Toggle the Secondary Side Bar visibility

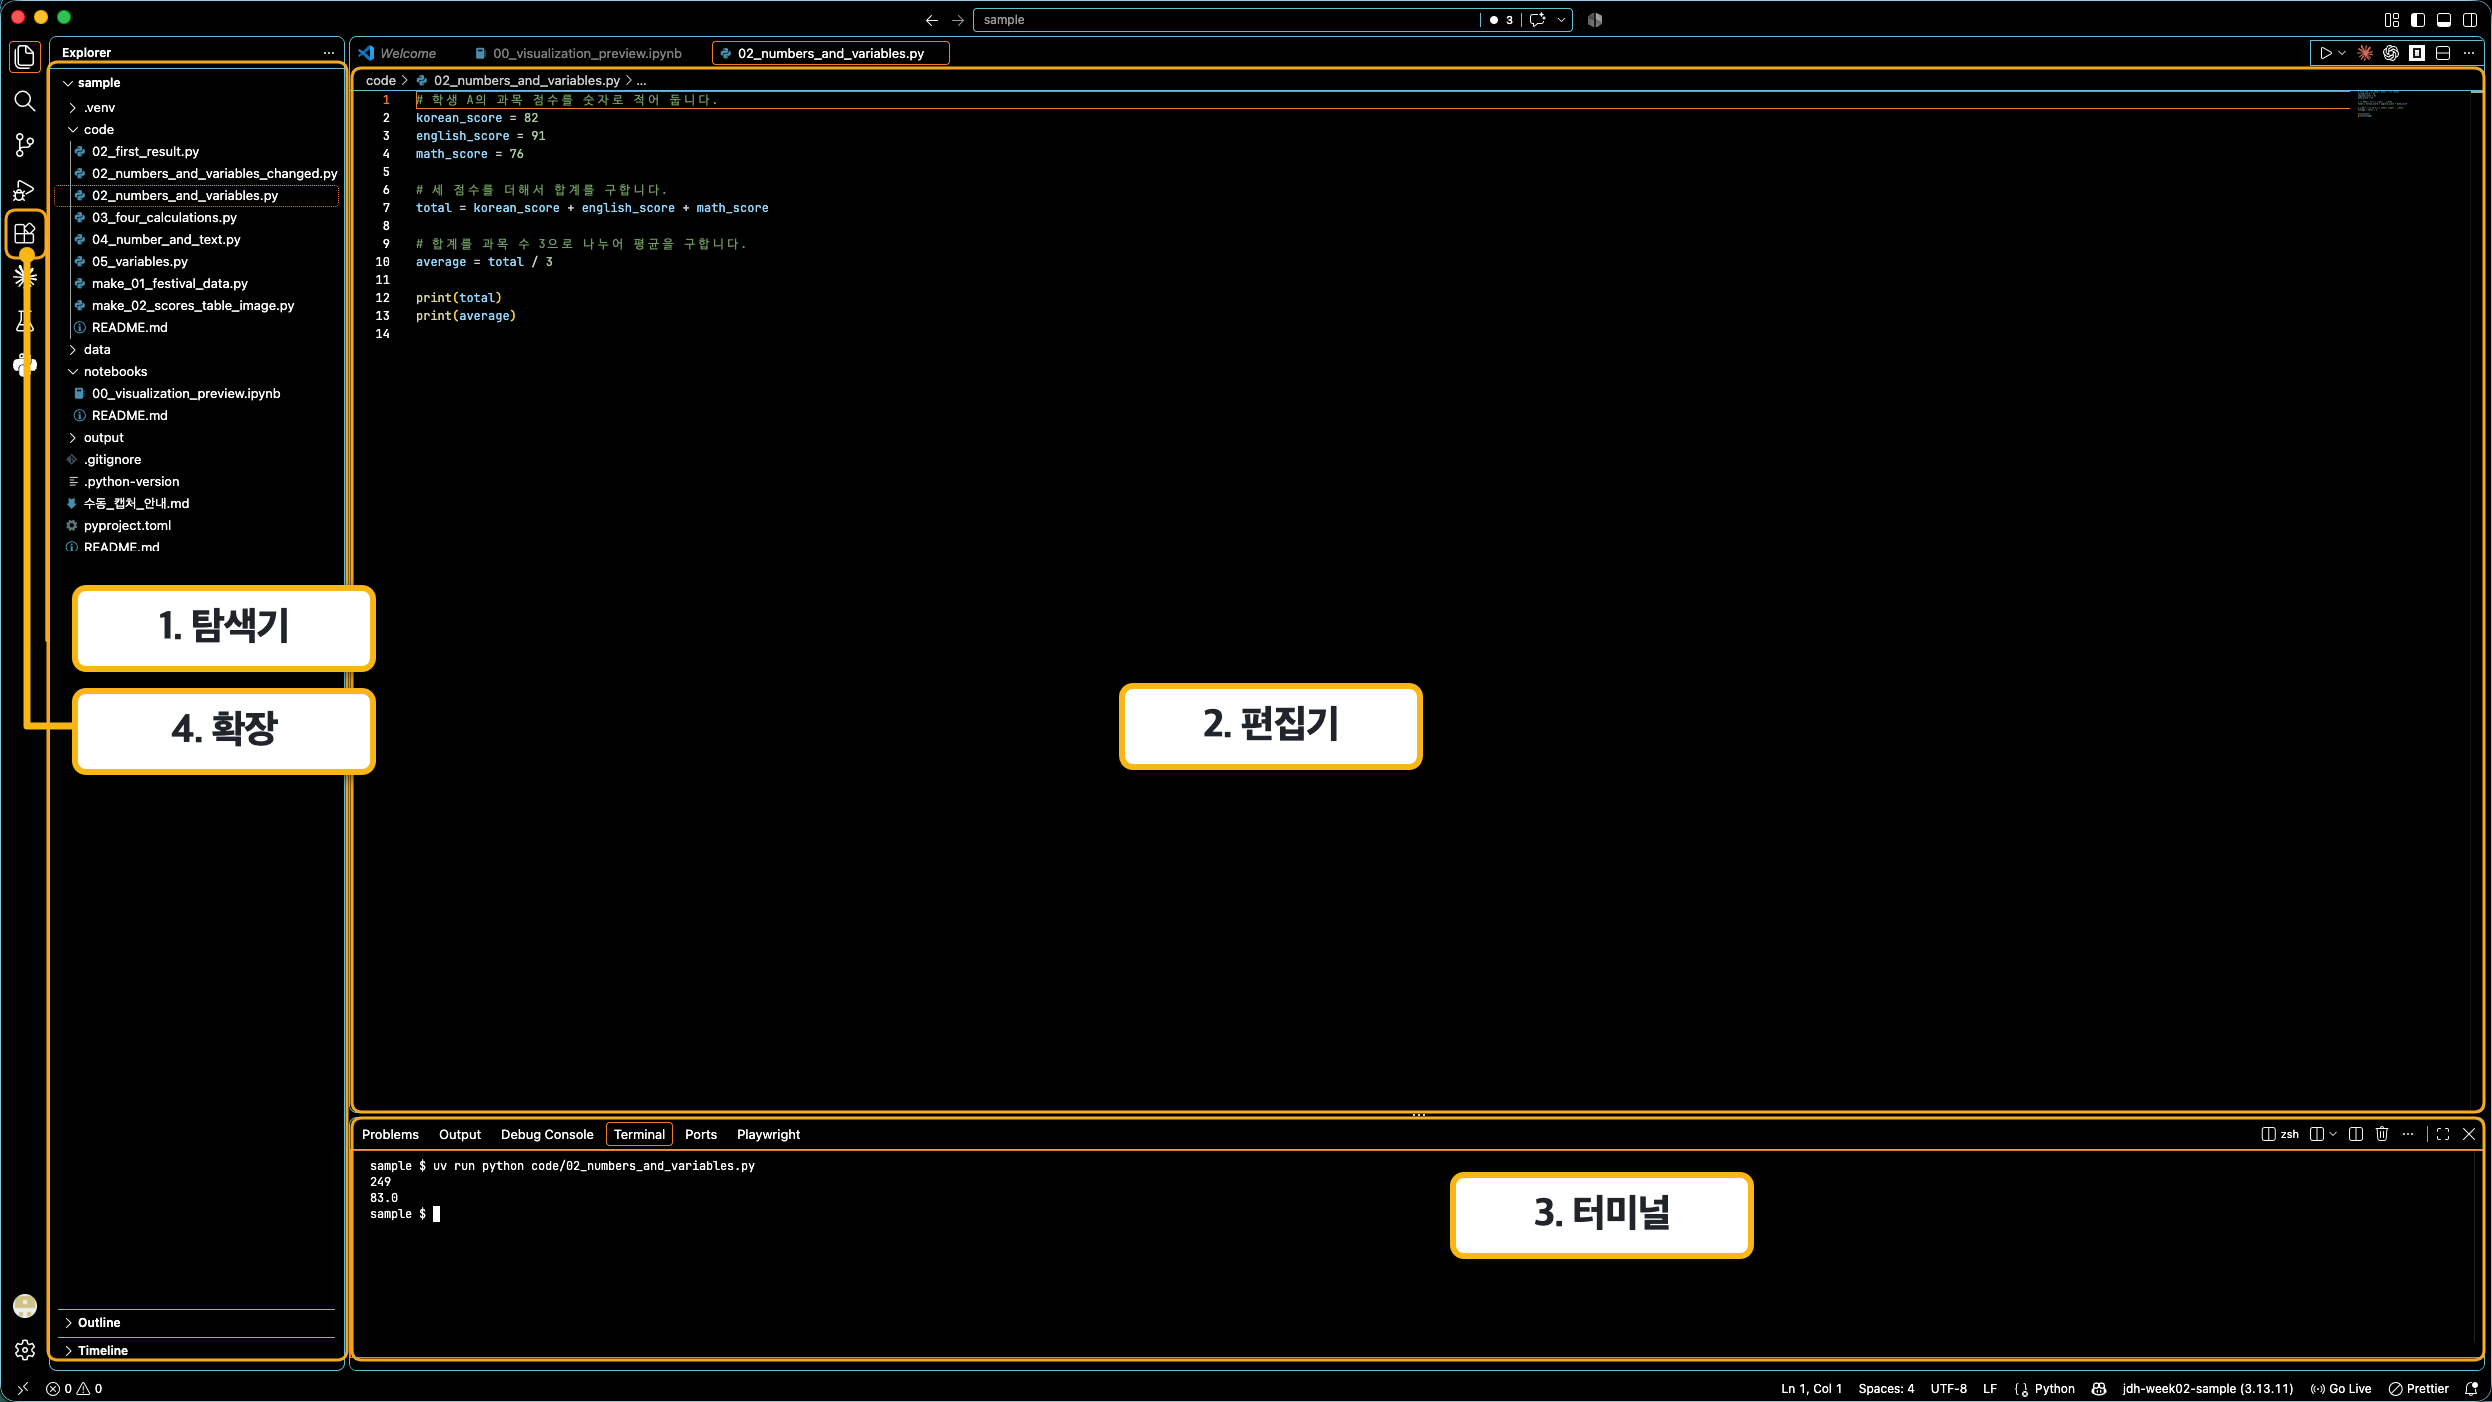[x=2470, y=20]
